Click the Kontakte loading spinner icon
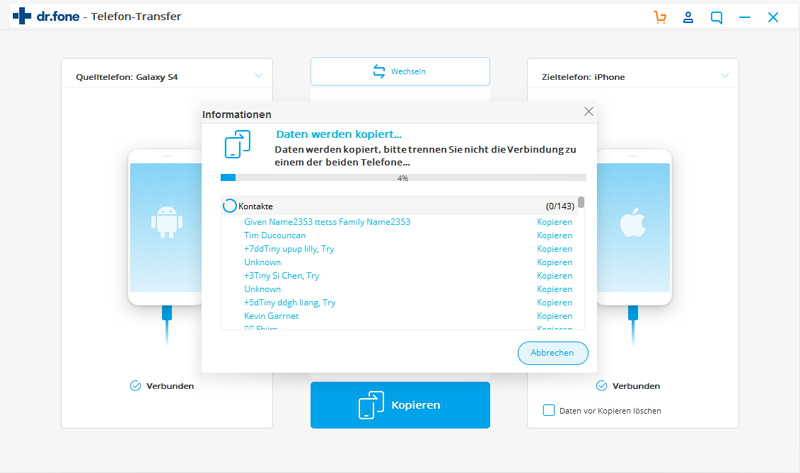 pos(230,206)
